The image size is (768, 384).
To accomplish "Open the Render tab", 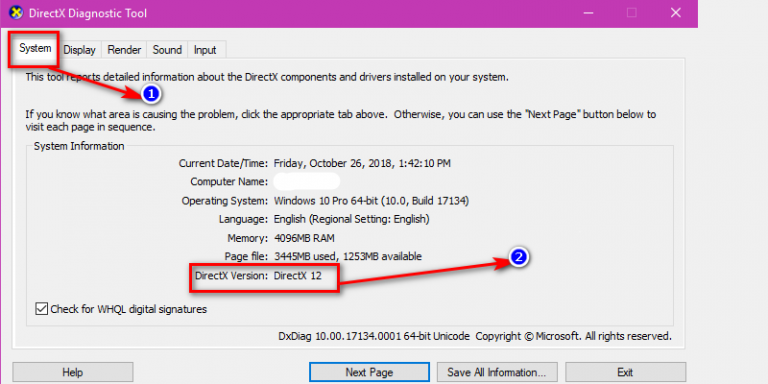I will point(124,50).
